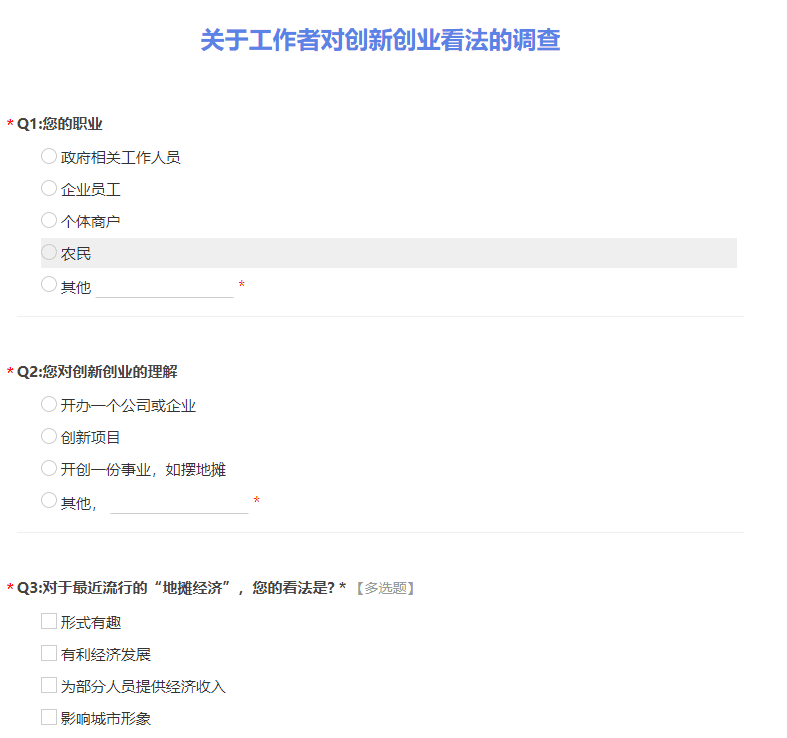
Task: Choose 企业员工 as your occupation
Action: pos(49,188)
